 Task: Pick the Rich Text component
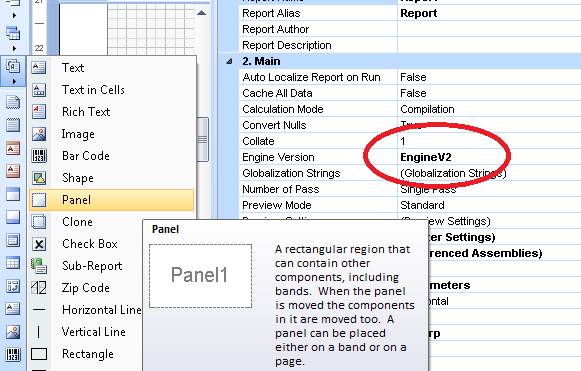pyautogui.click(x=112, y=112)
